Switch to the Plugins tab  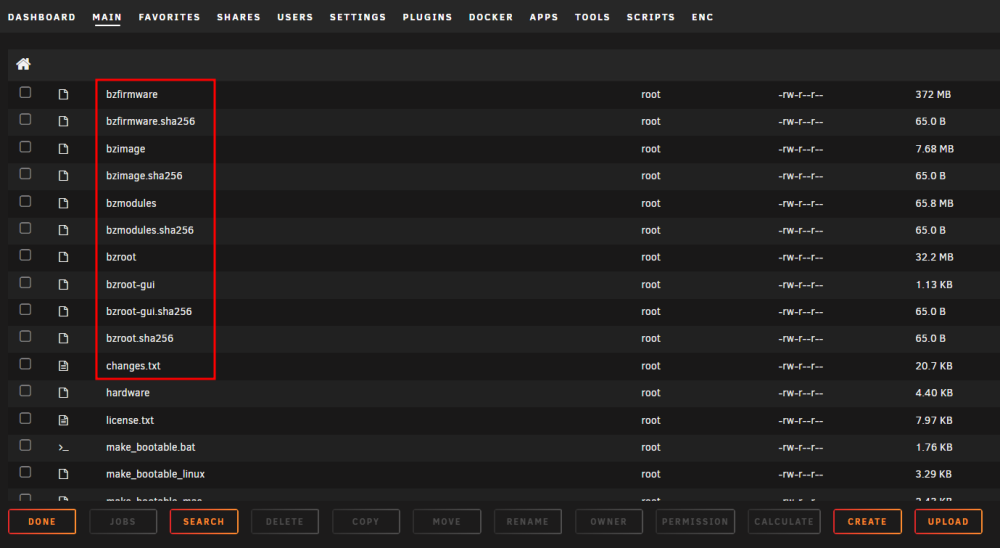[427, 17]
